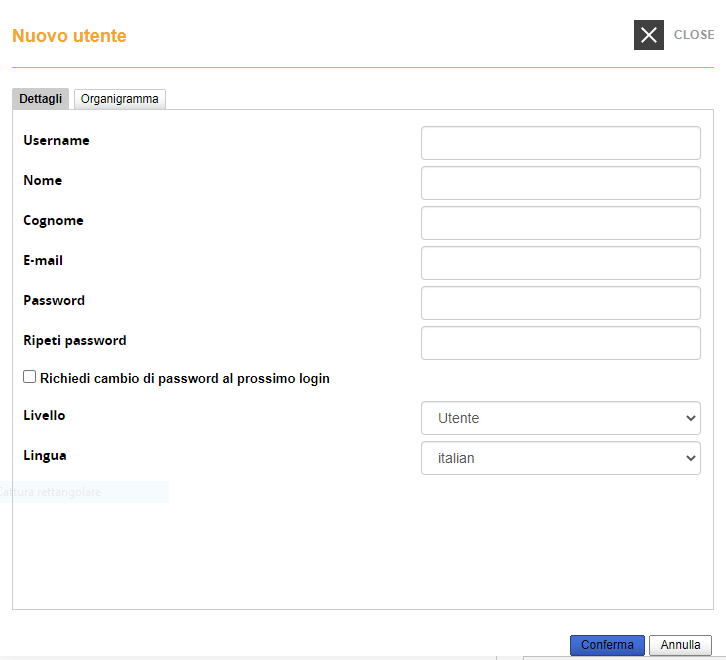Viewport: 726px width, 660px height.
Task: Click the Ripeti password field
Action: [x=560, y=343]
